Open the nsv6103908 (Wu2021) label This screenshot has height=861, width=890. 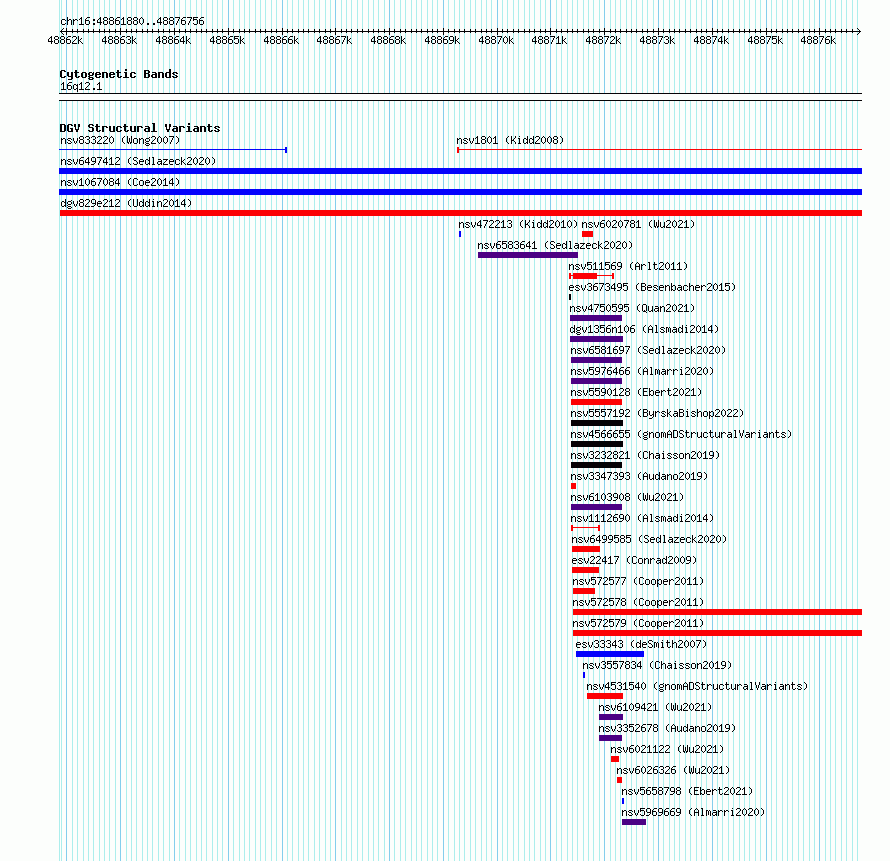[627, 497]
